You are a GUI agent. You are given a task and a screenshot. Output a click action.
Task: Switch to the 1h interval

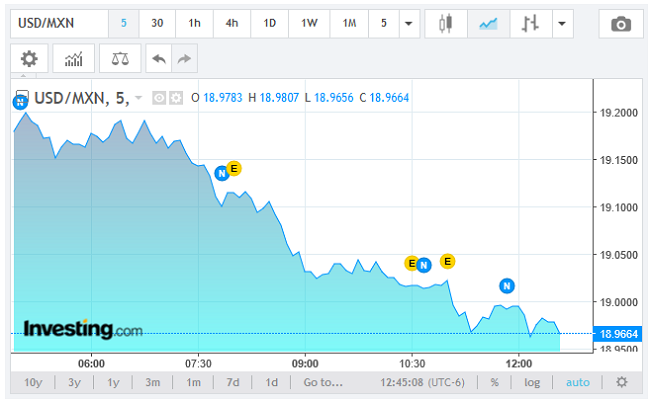(194, 23)
